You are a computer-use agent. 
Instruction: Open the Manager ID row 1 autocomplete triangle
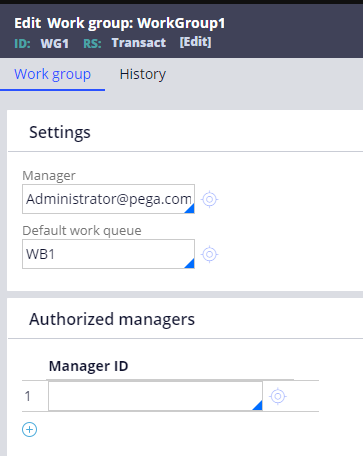coord(257,406)
